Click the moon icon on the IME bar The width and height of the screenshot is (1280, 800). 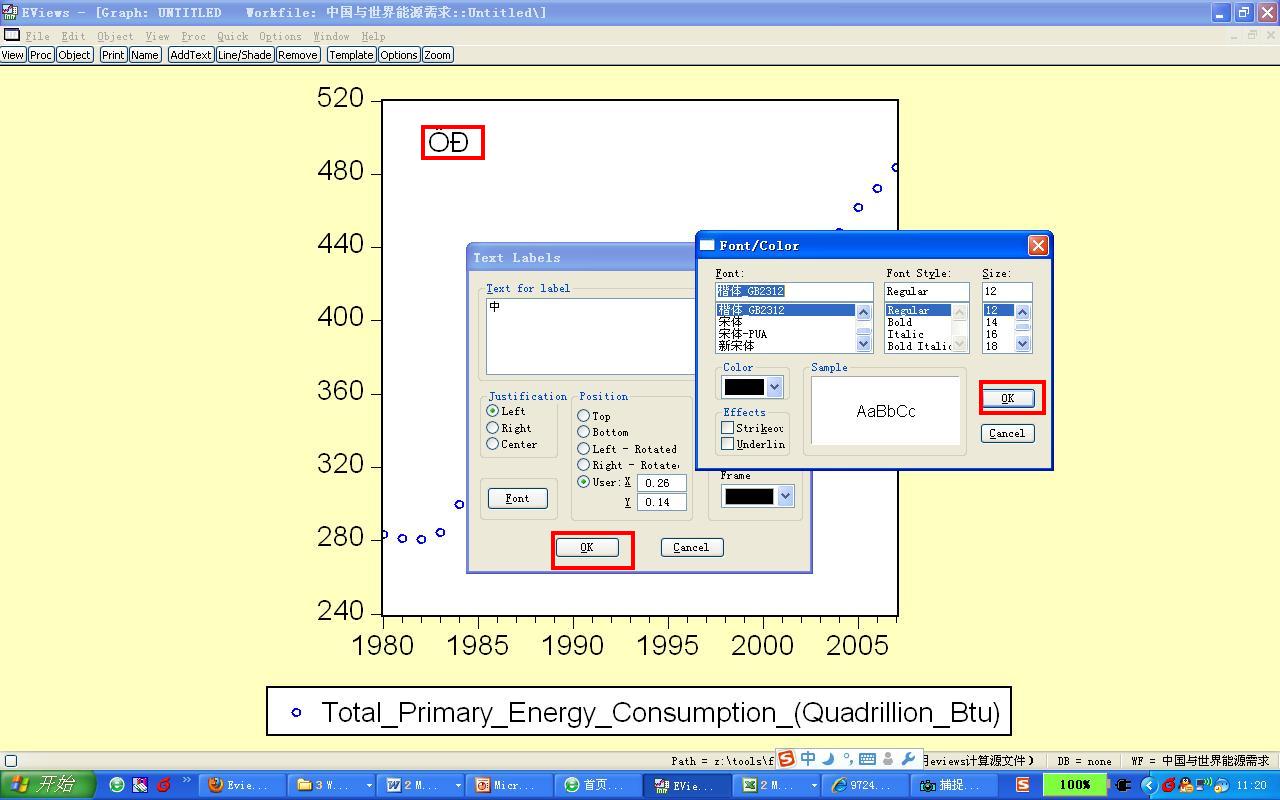(x=828, y=759)
